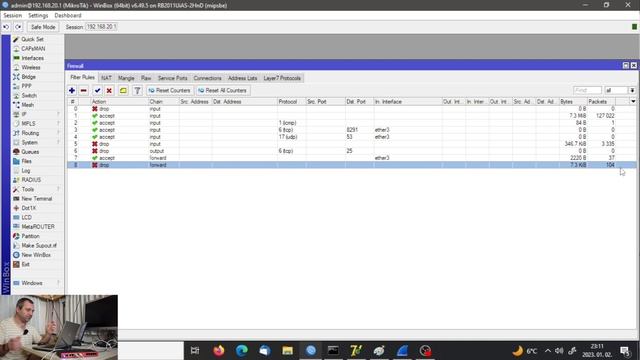Image resolution: width=640 pixels, height=360 pixels.
Task: Open New WinBox from the sidebar
Action: (x=36, y=255)
